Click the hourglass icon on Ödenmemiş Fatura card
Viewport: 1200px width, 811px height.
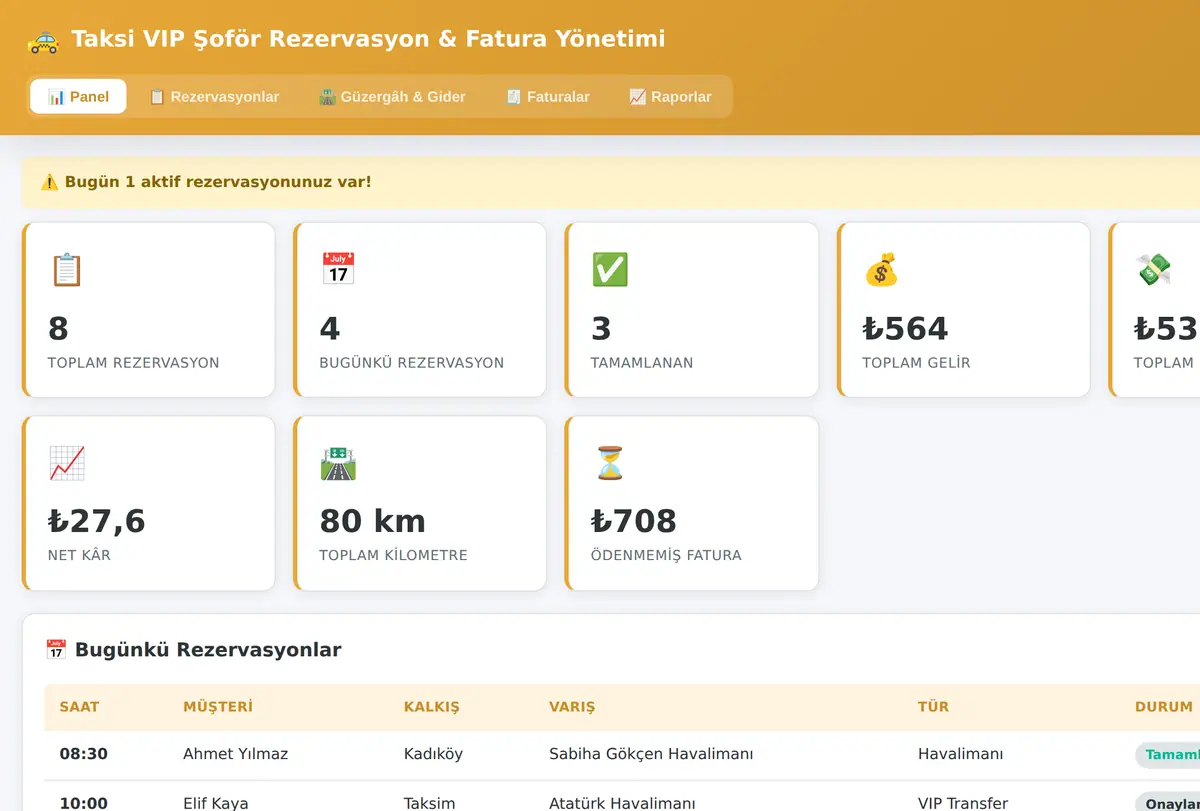tap(610, 463)
